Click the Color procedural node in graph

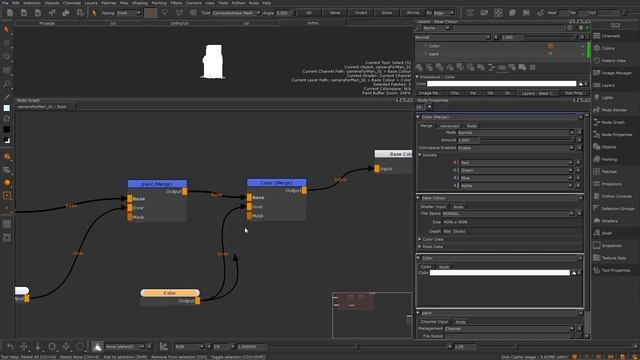(x=170, y=293)
